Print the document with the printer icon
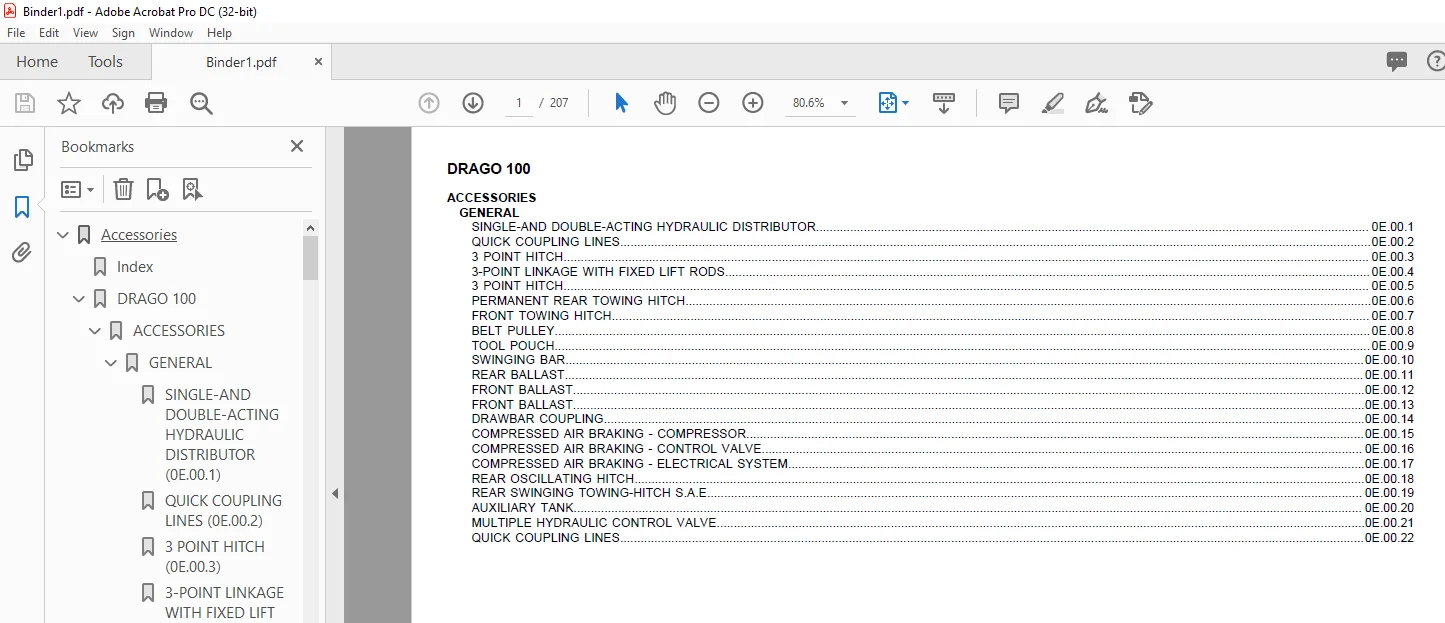The width and height of the screenshot is (1445, 623). 156,103
